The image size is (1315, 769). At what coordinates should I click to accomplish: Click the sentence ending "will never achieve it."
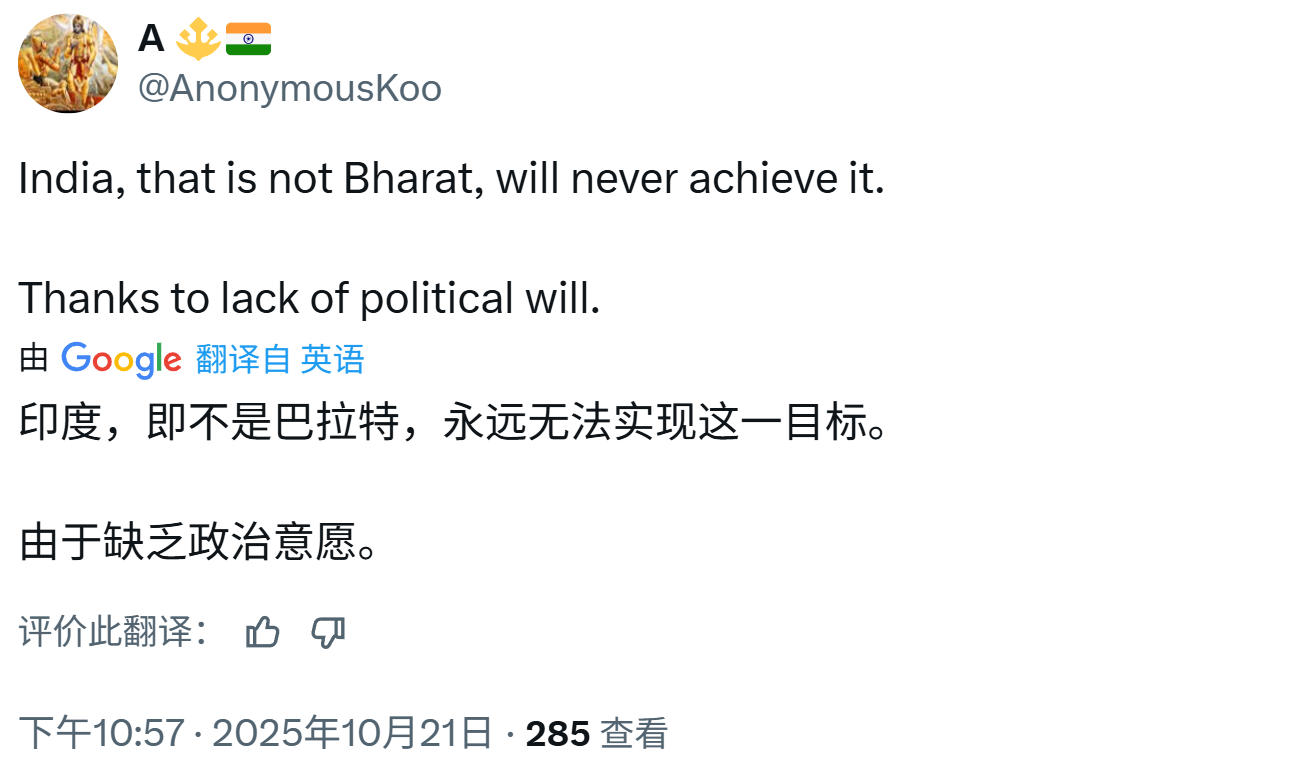[451, 180]
